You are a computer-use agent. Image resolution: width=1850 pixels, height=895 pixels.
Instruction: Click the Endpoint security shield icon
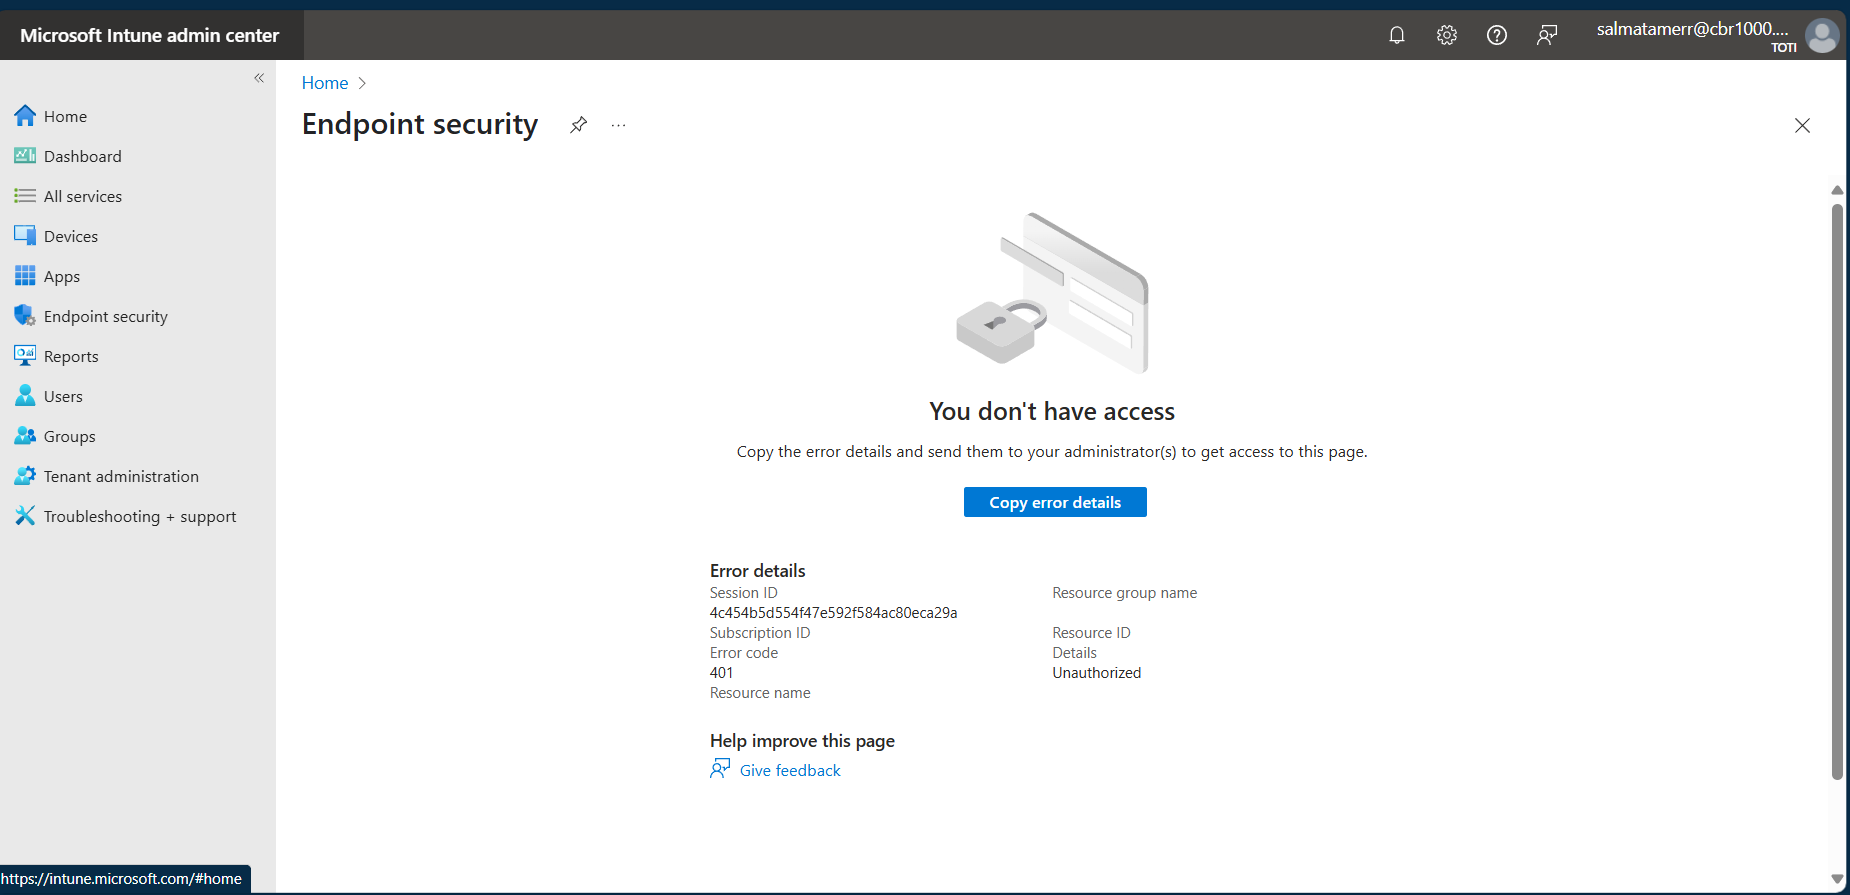tap(25, 316)
